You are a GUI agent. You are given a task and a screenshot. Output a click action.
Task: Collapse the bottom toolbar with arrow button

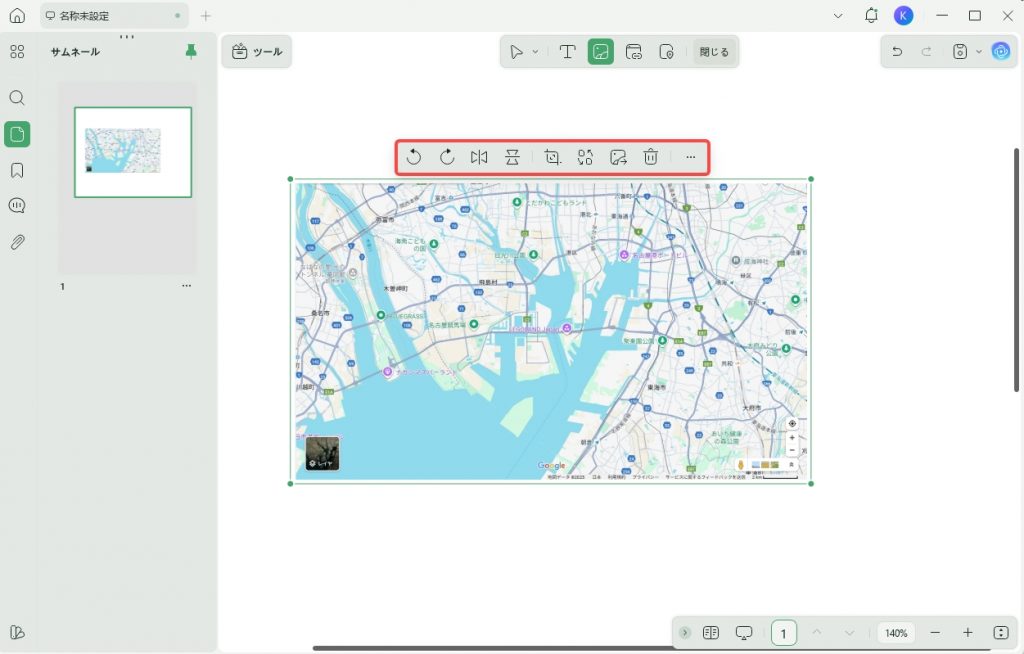click(684, 632)
